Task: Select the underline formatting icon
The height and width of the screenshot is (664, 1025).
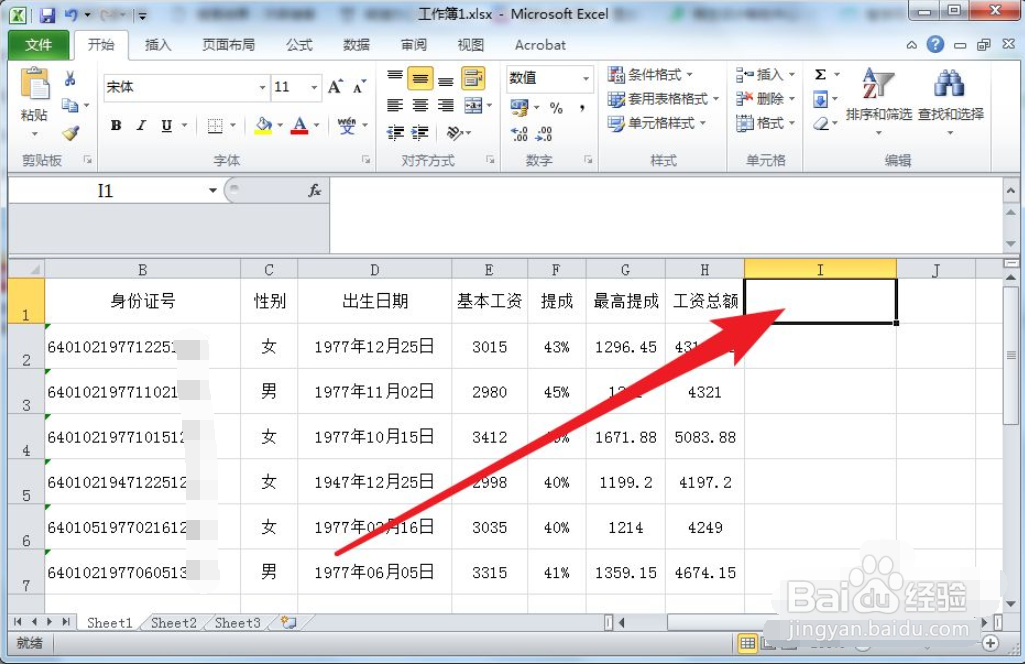Action: click(x=165, y=125)
